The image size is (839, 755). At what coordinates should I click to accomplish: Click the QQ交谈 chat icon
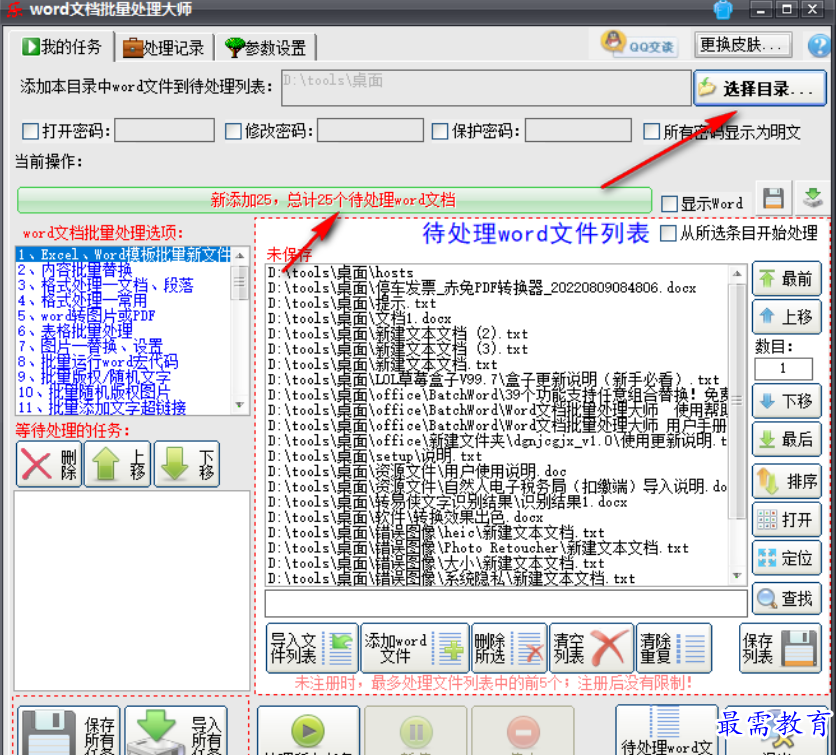click(639, 44)
